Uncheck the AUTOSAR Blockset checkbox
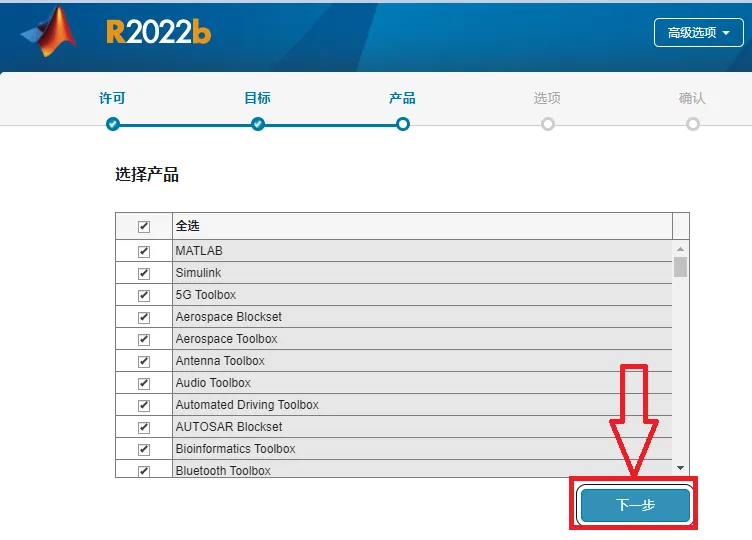Screen dimensions: 752x540 [144, 427]
